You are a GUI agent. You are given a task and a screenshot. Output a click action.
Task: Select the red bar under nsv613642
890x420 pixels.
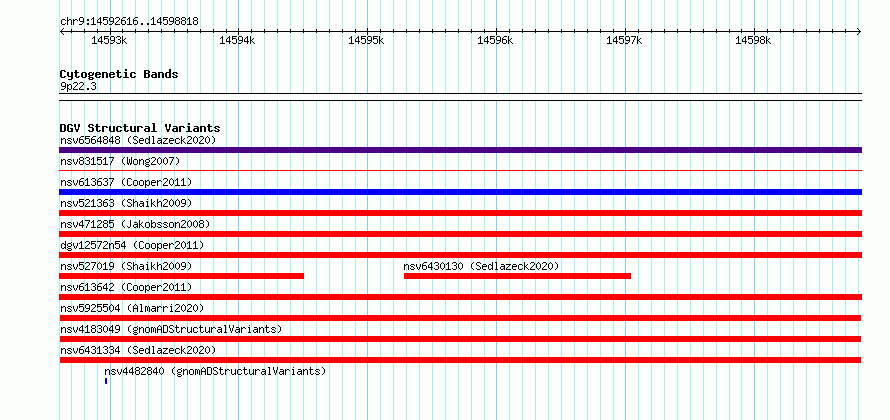[x=460, y=297]
